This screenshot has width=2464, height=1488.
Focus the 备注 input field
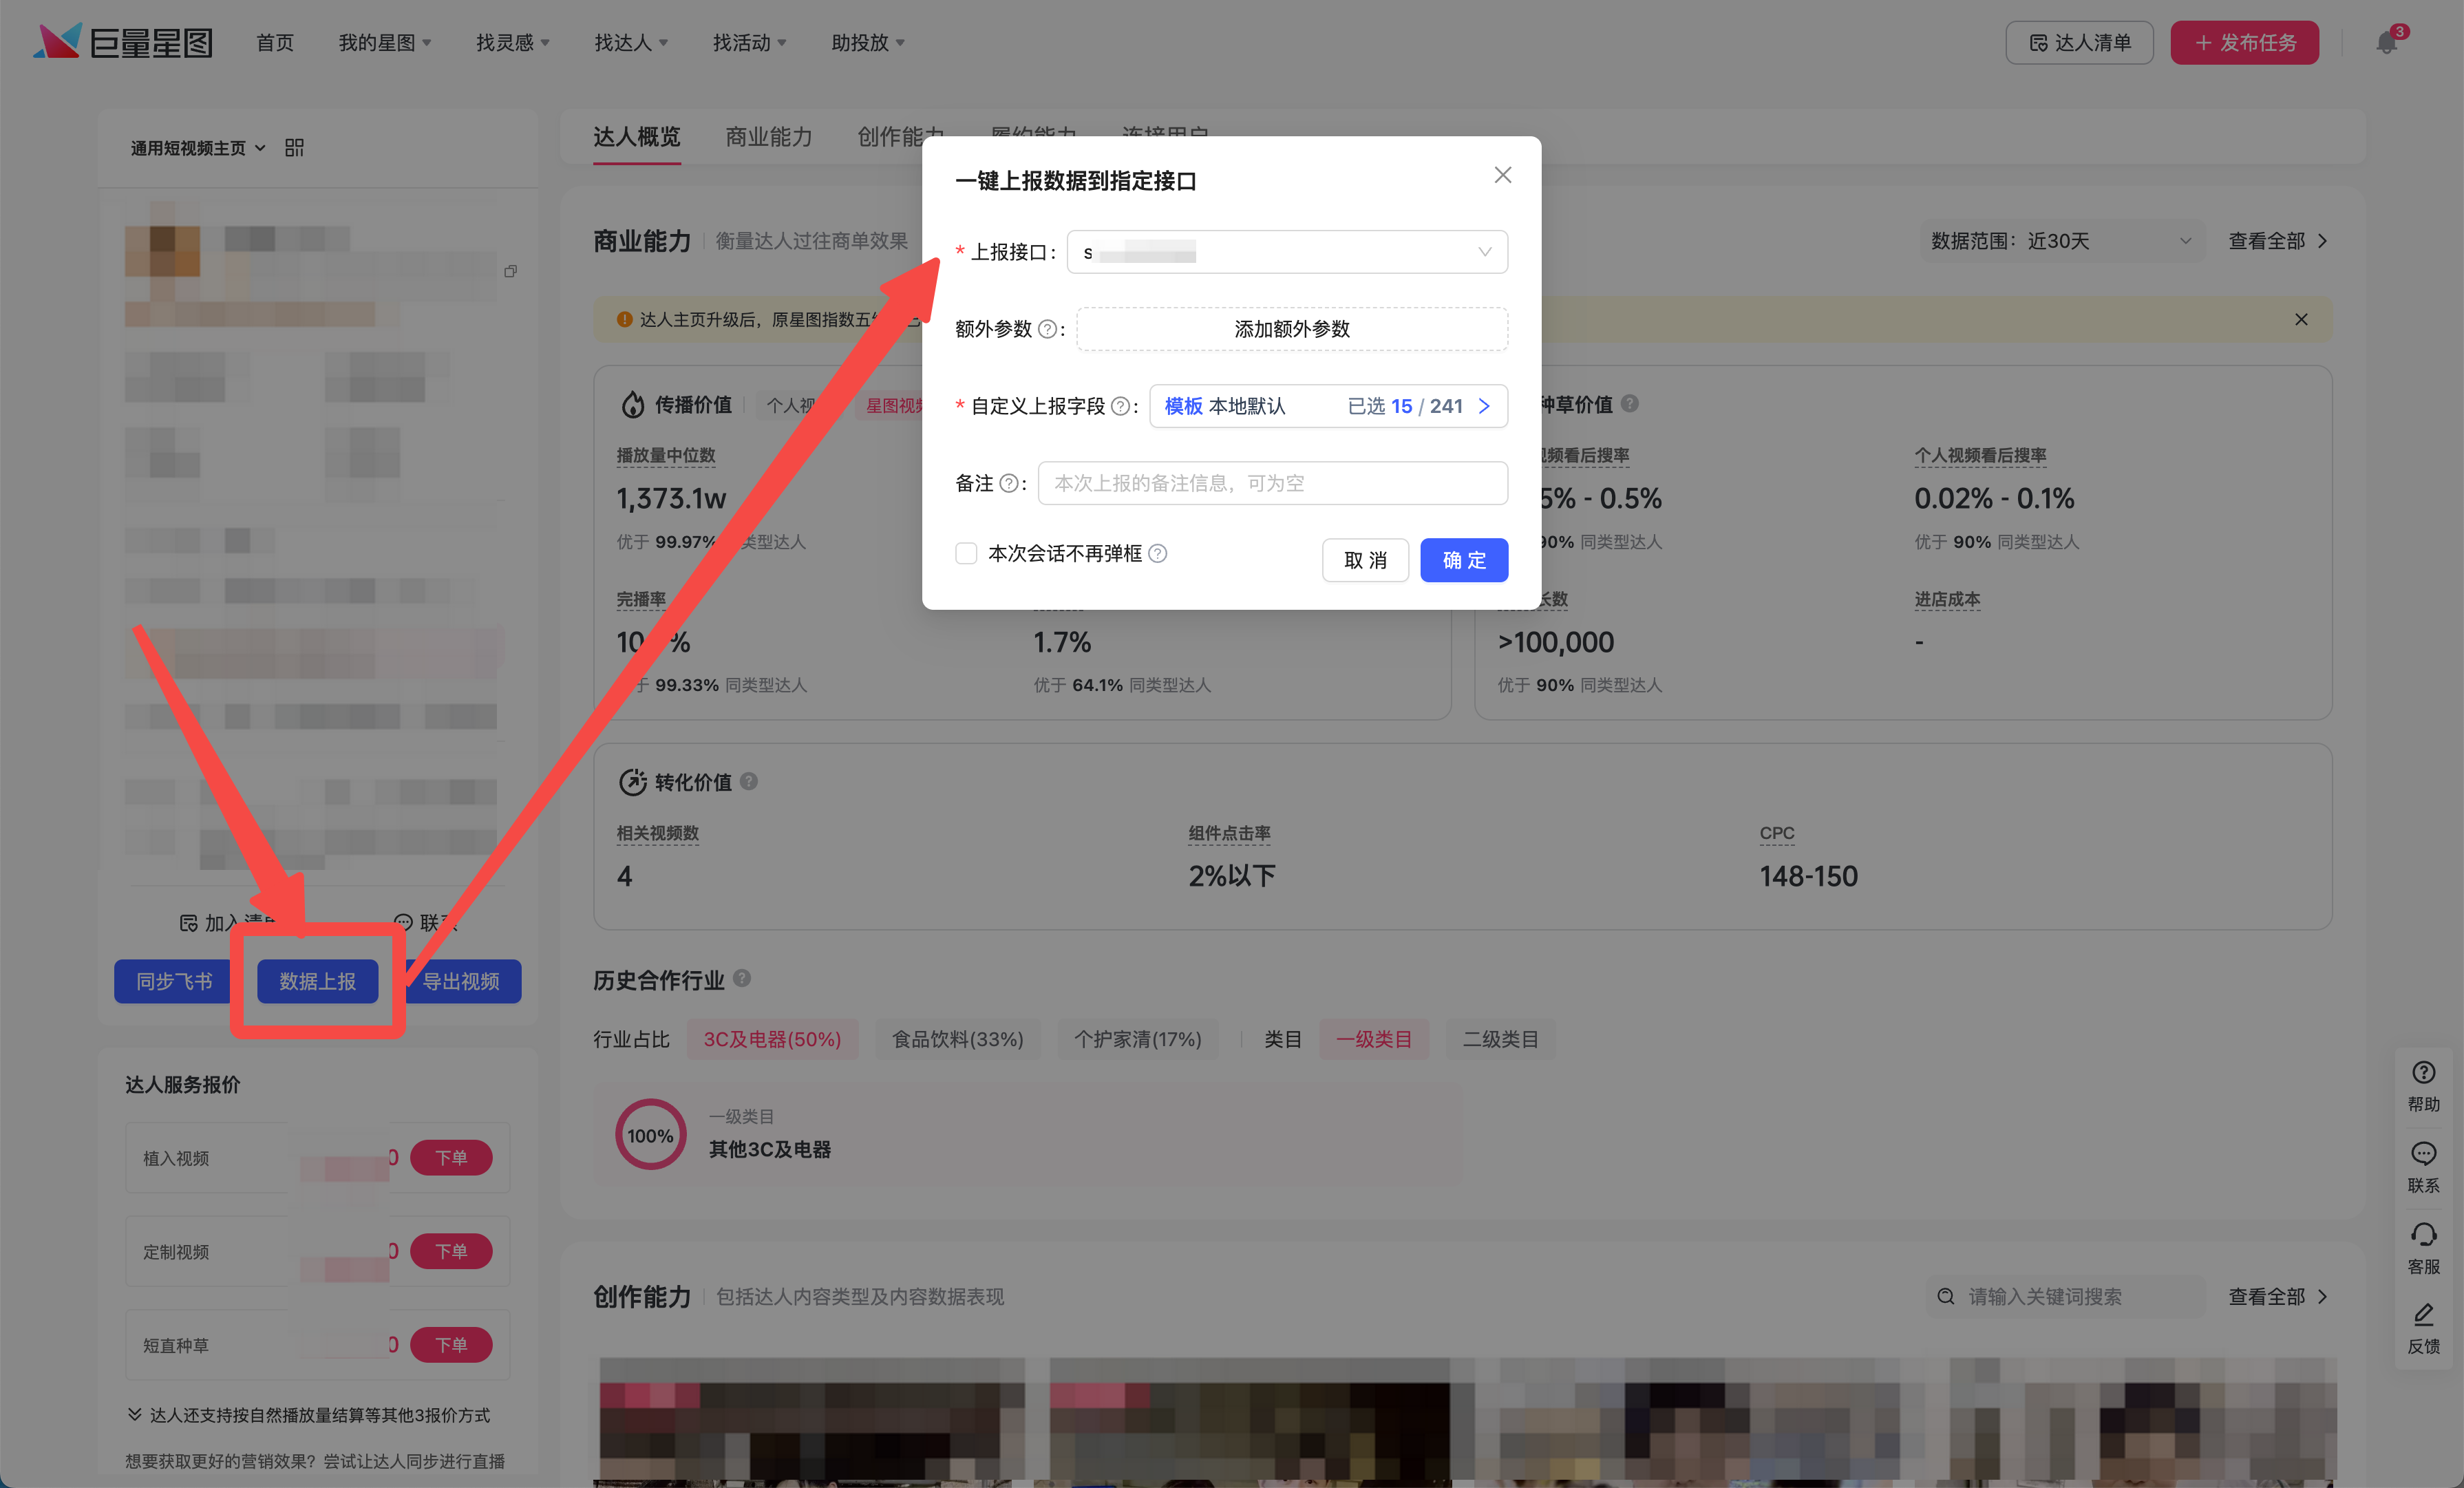click(x=1273, y=483)
